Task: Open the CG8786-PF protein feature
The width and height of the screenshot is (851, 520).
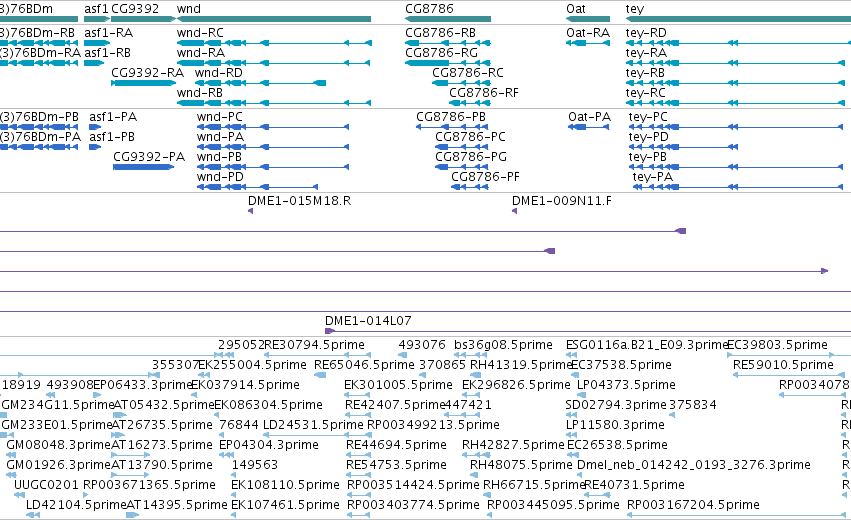Action: (x=470, y=187)
